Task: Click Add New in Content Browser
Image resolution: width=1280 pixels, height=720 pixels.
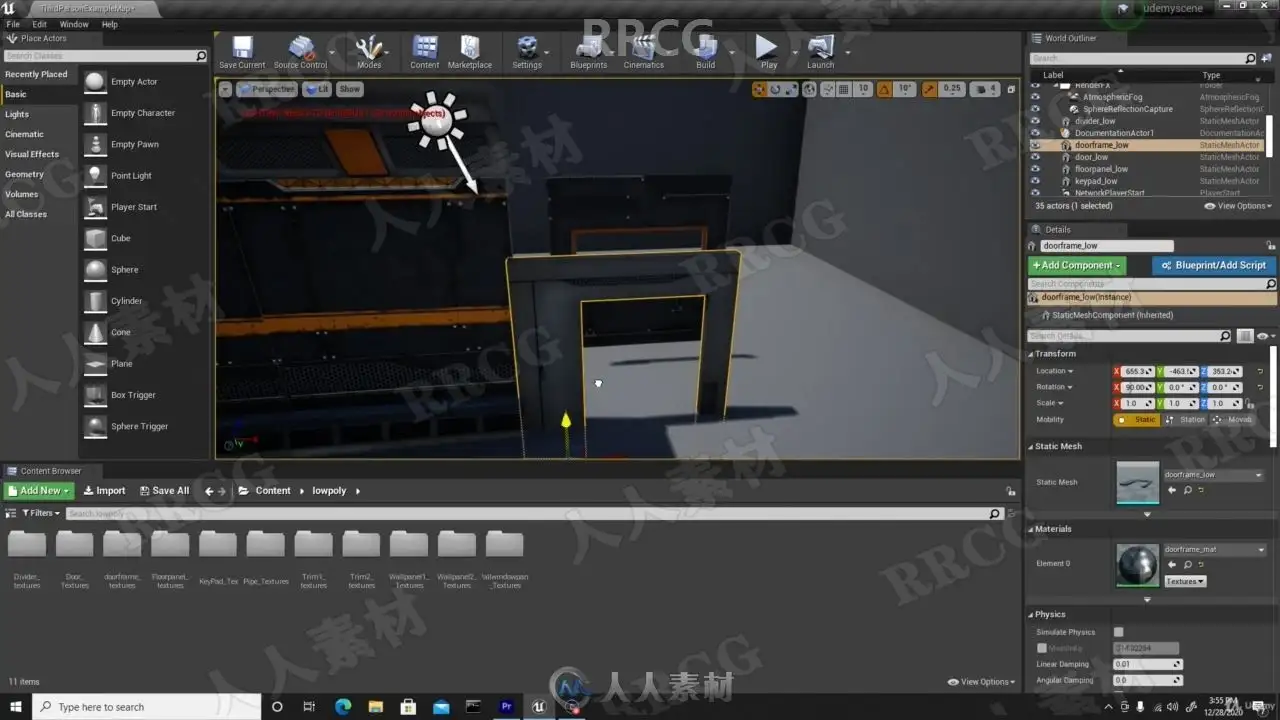Action: (x=39, y=491)
